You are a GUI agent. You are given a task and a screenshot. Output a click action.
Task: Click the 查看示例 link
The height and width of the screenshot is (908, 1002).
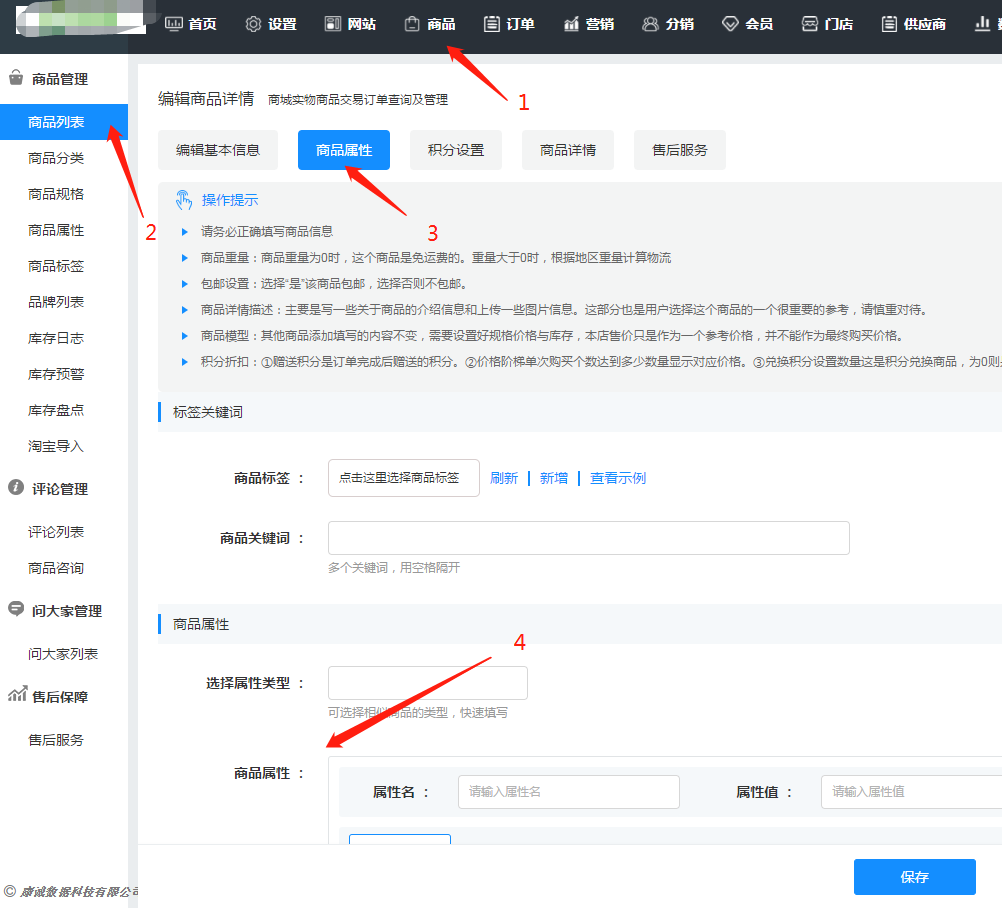pos(617,478)
